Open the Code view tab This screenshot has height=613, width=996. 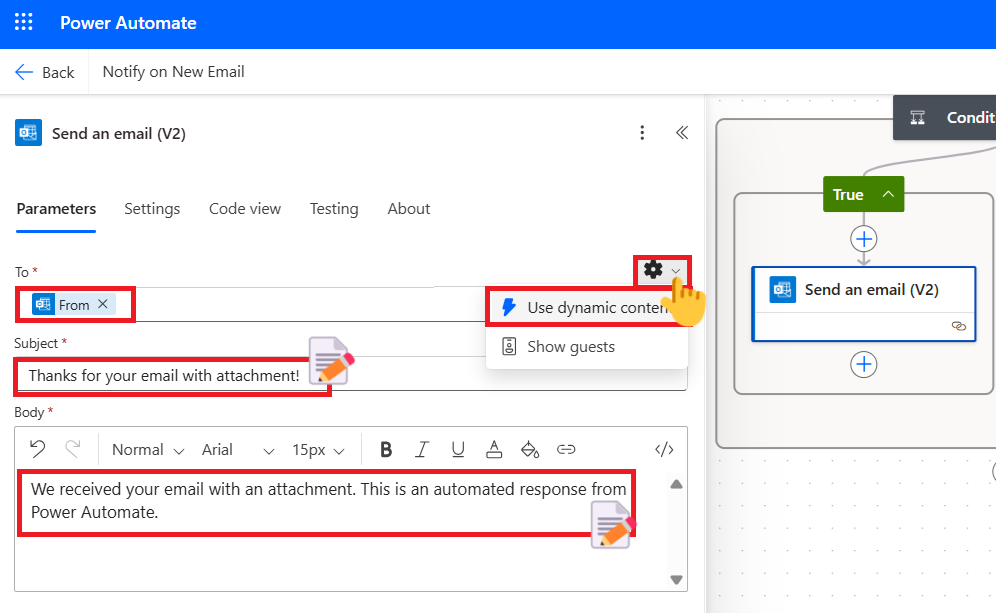(244, 209)
